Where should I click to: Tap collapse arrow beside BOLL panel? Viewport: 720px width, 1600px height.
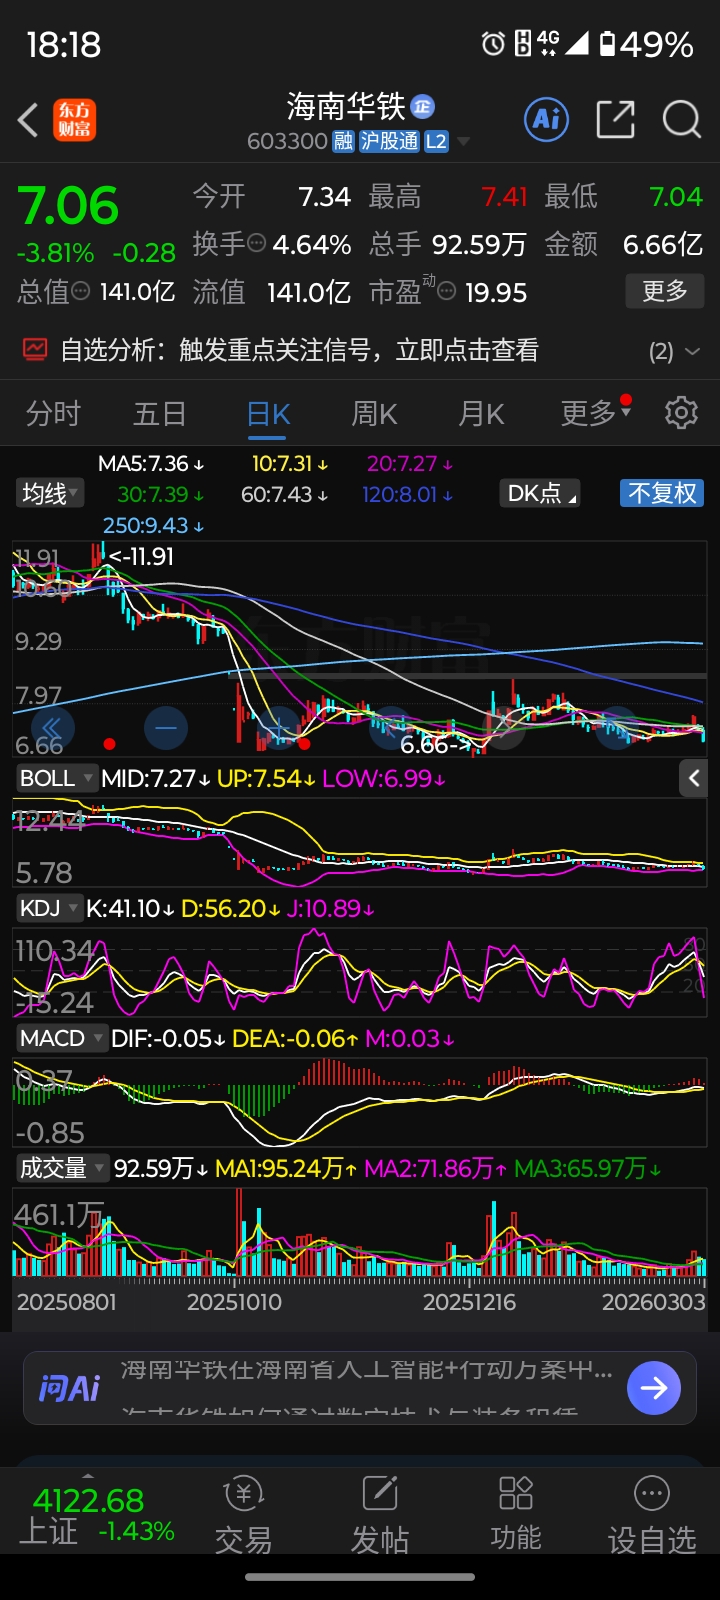coord(694,778)
